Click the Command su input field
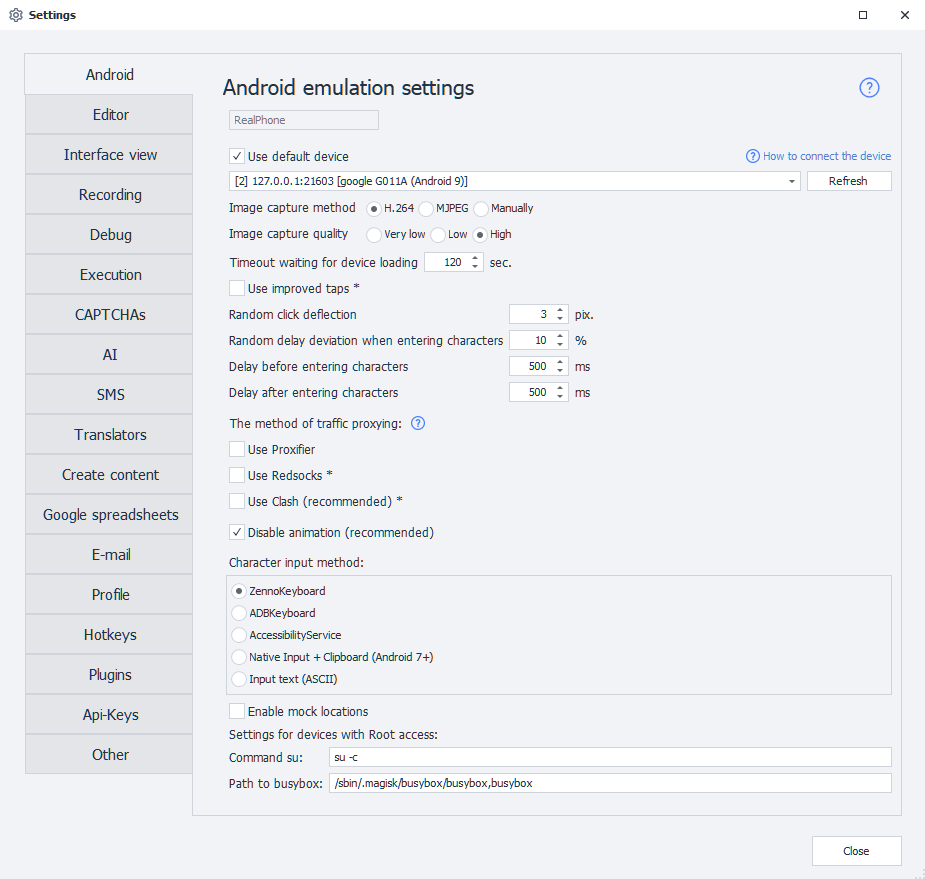Image resolution: width=925 pixels, height=879 pixels. (x=610, y=757)
